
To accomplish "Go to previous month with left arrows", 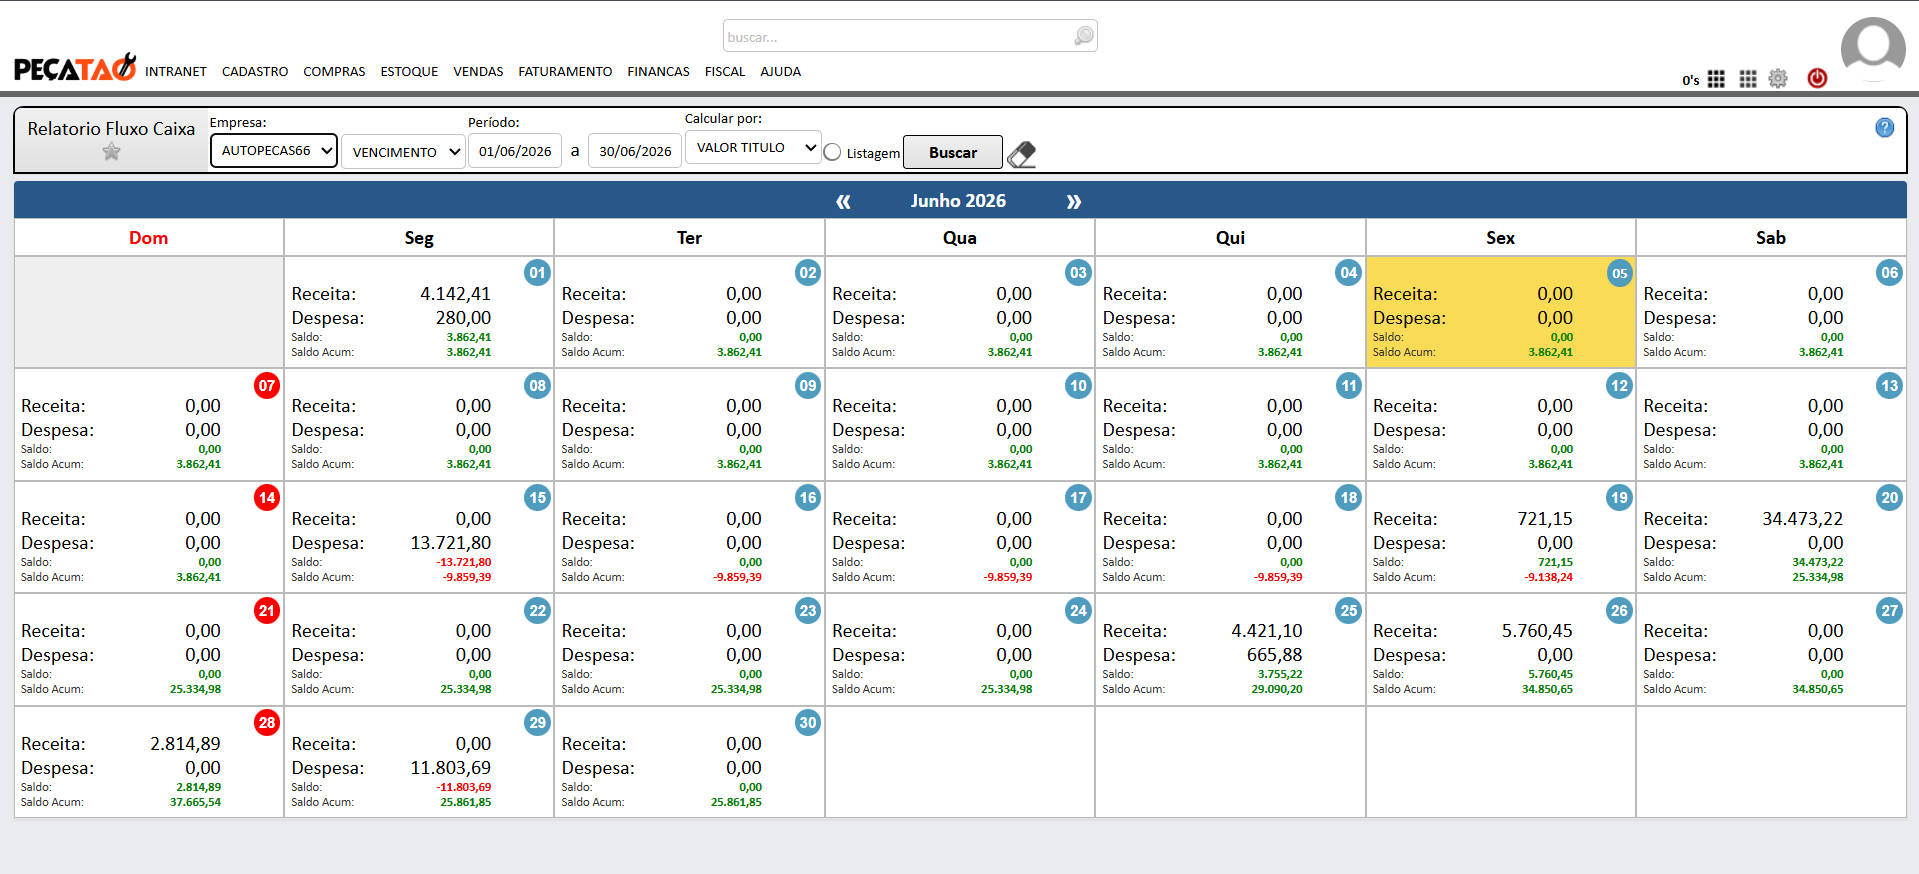I will click(x=843, y=202).
